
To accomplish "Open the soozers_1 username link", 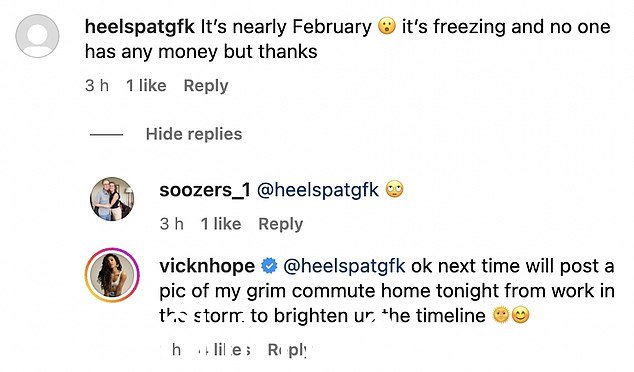I will [205, 190].
